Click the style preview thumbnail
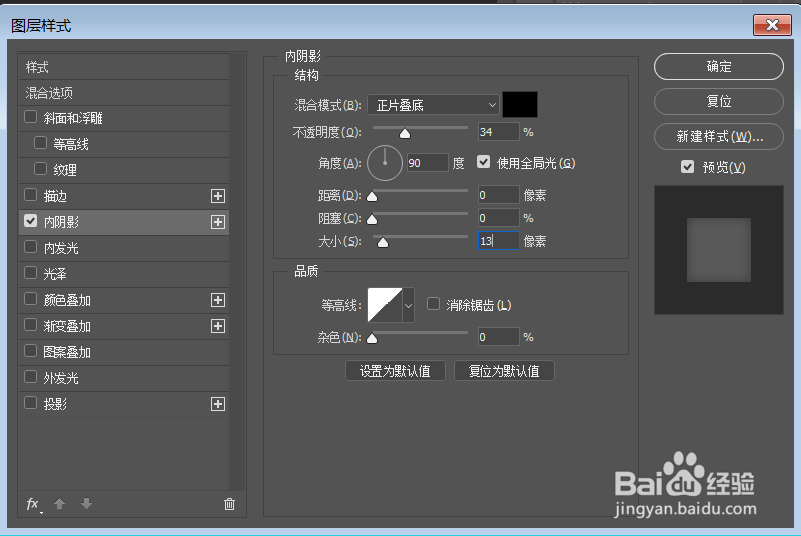 pos(718,250)
